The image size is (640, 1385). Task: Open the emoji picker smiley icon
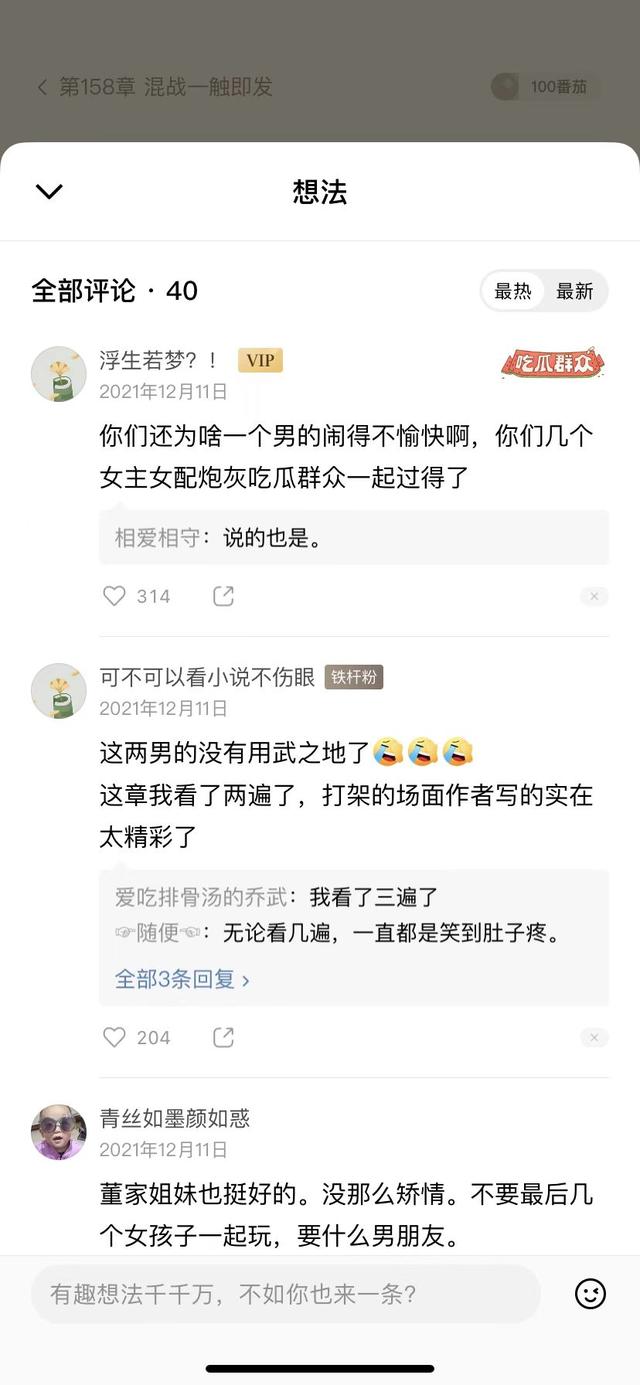click(590, 1293)
